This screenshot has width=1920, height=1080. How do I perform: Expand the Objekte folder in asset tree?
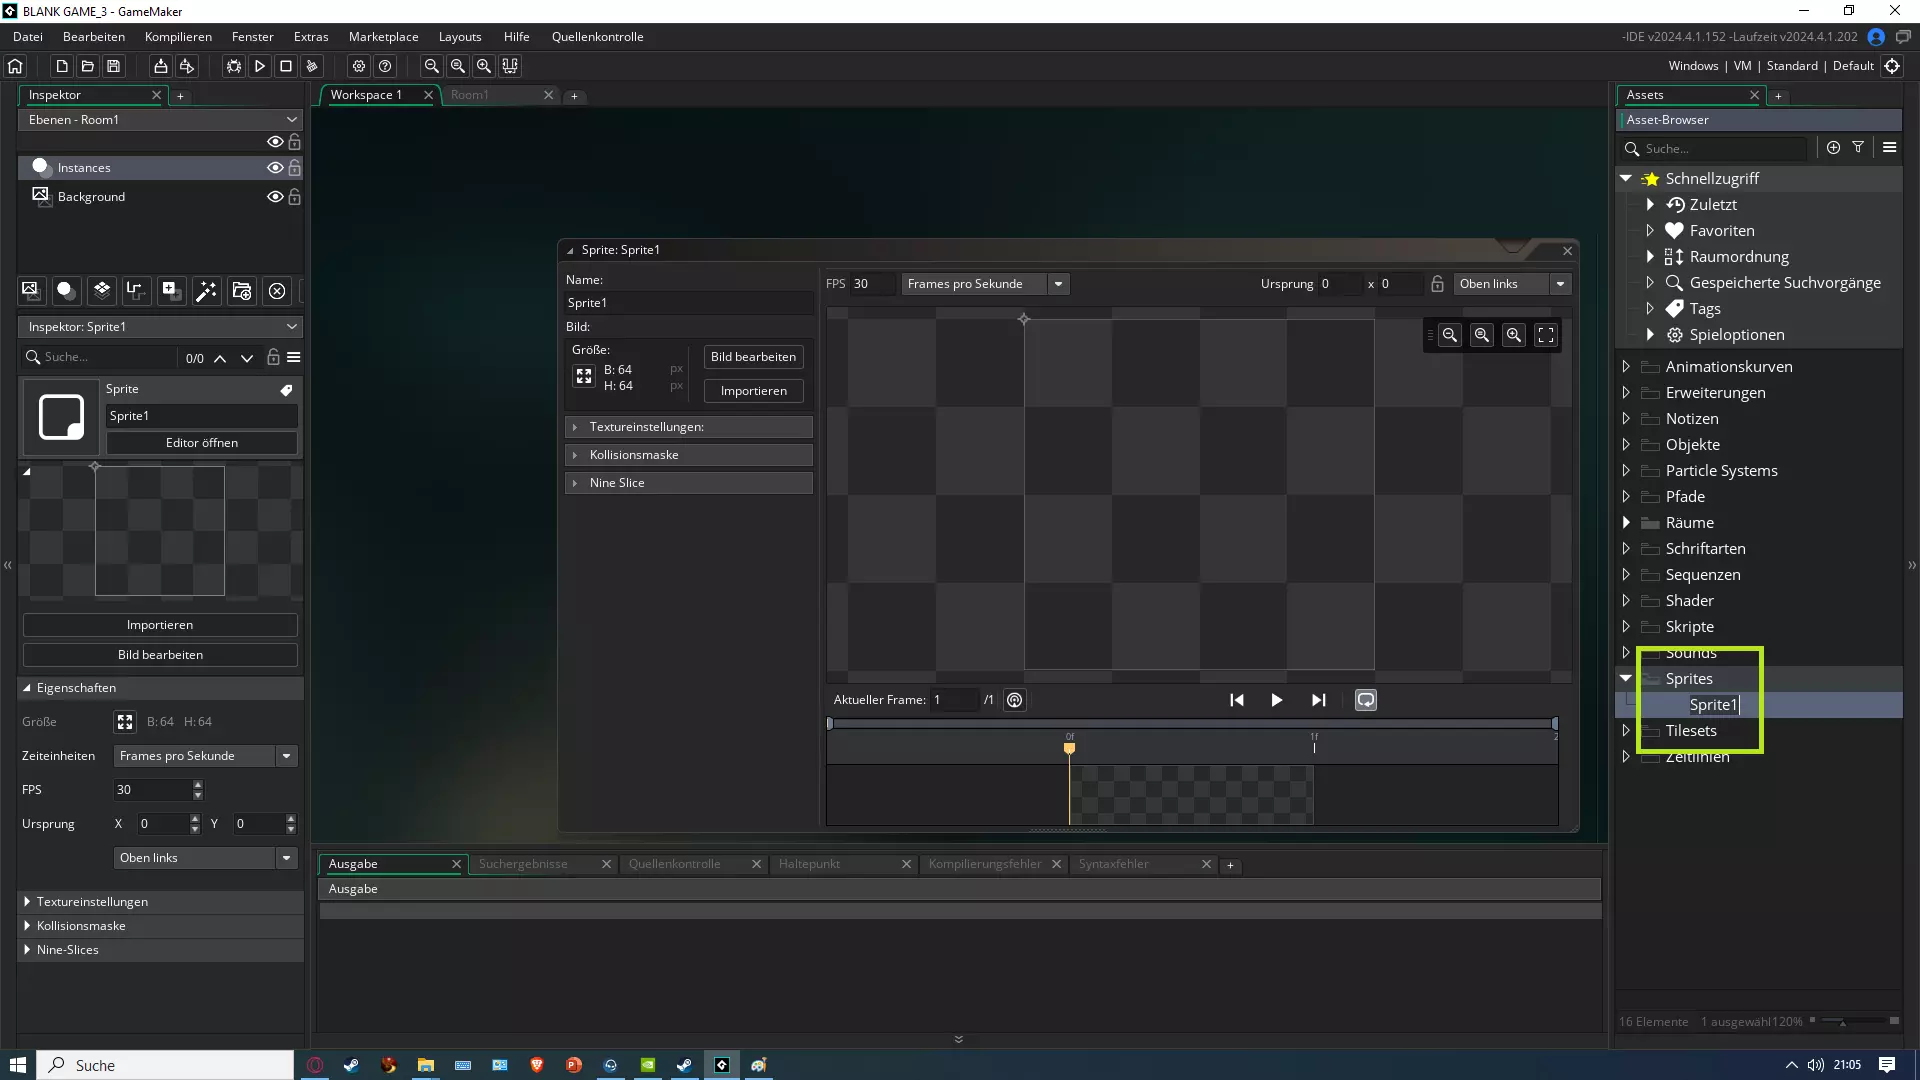[1626, 445]
